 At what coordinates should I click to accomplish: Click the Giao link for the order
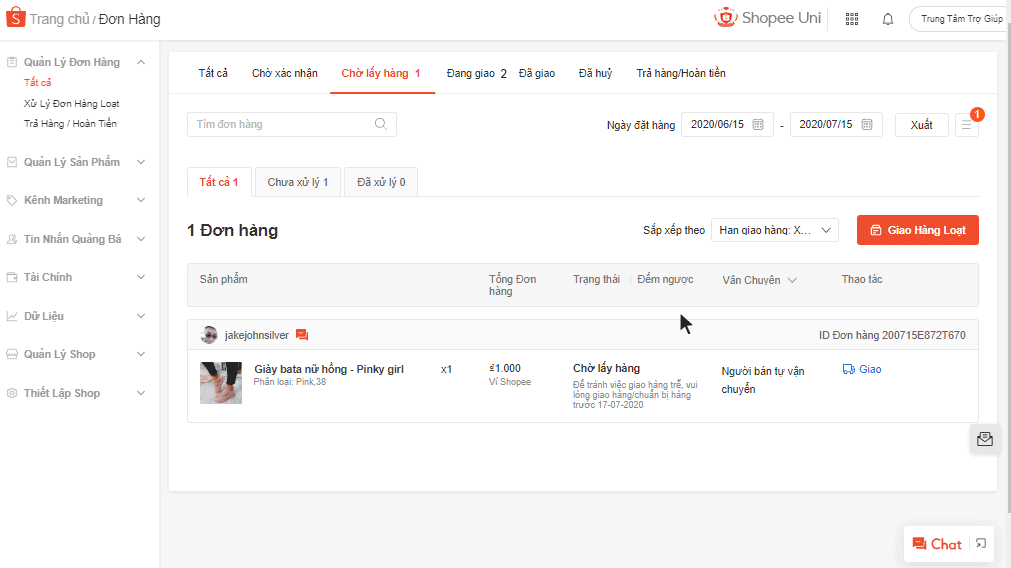click(862, 369)
